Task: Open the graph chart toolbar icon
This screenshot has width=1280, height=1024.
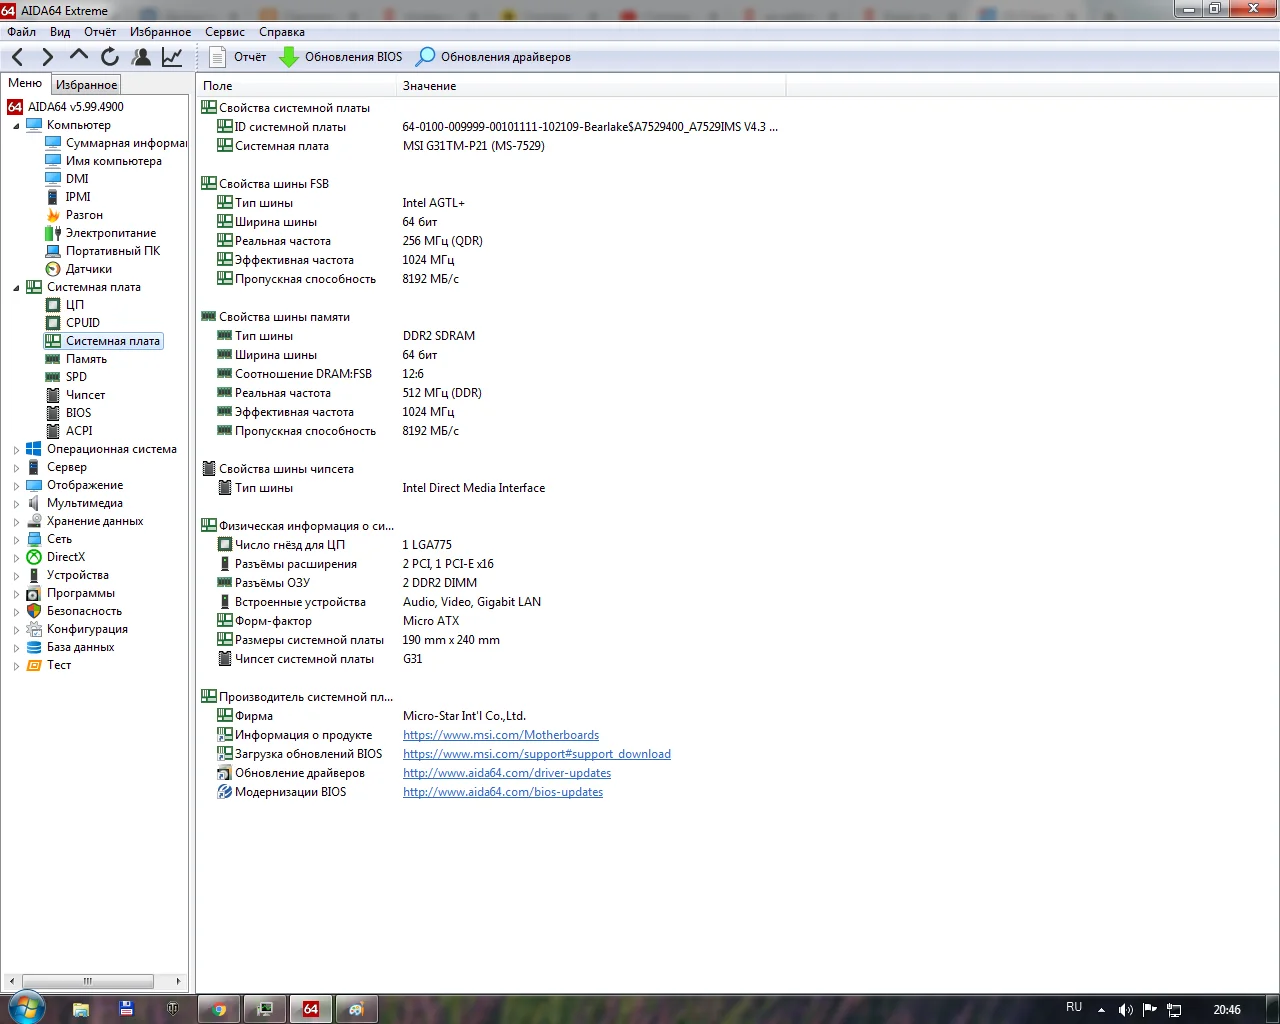Action: (x=172, y=57)
